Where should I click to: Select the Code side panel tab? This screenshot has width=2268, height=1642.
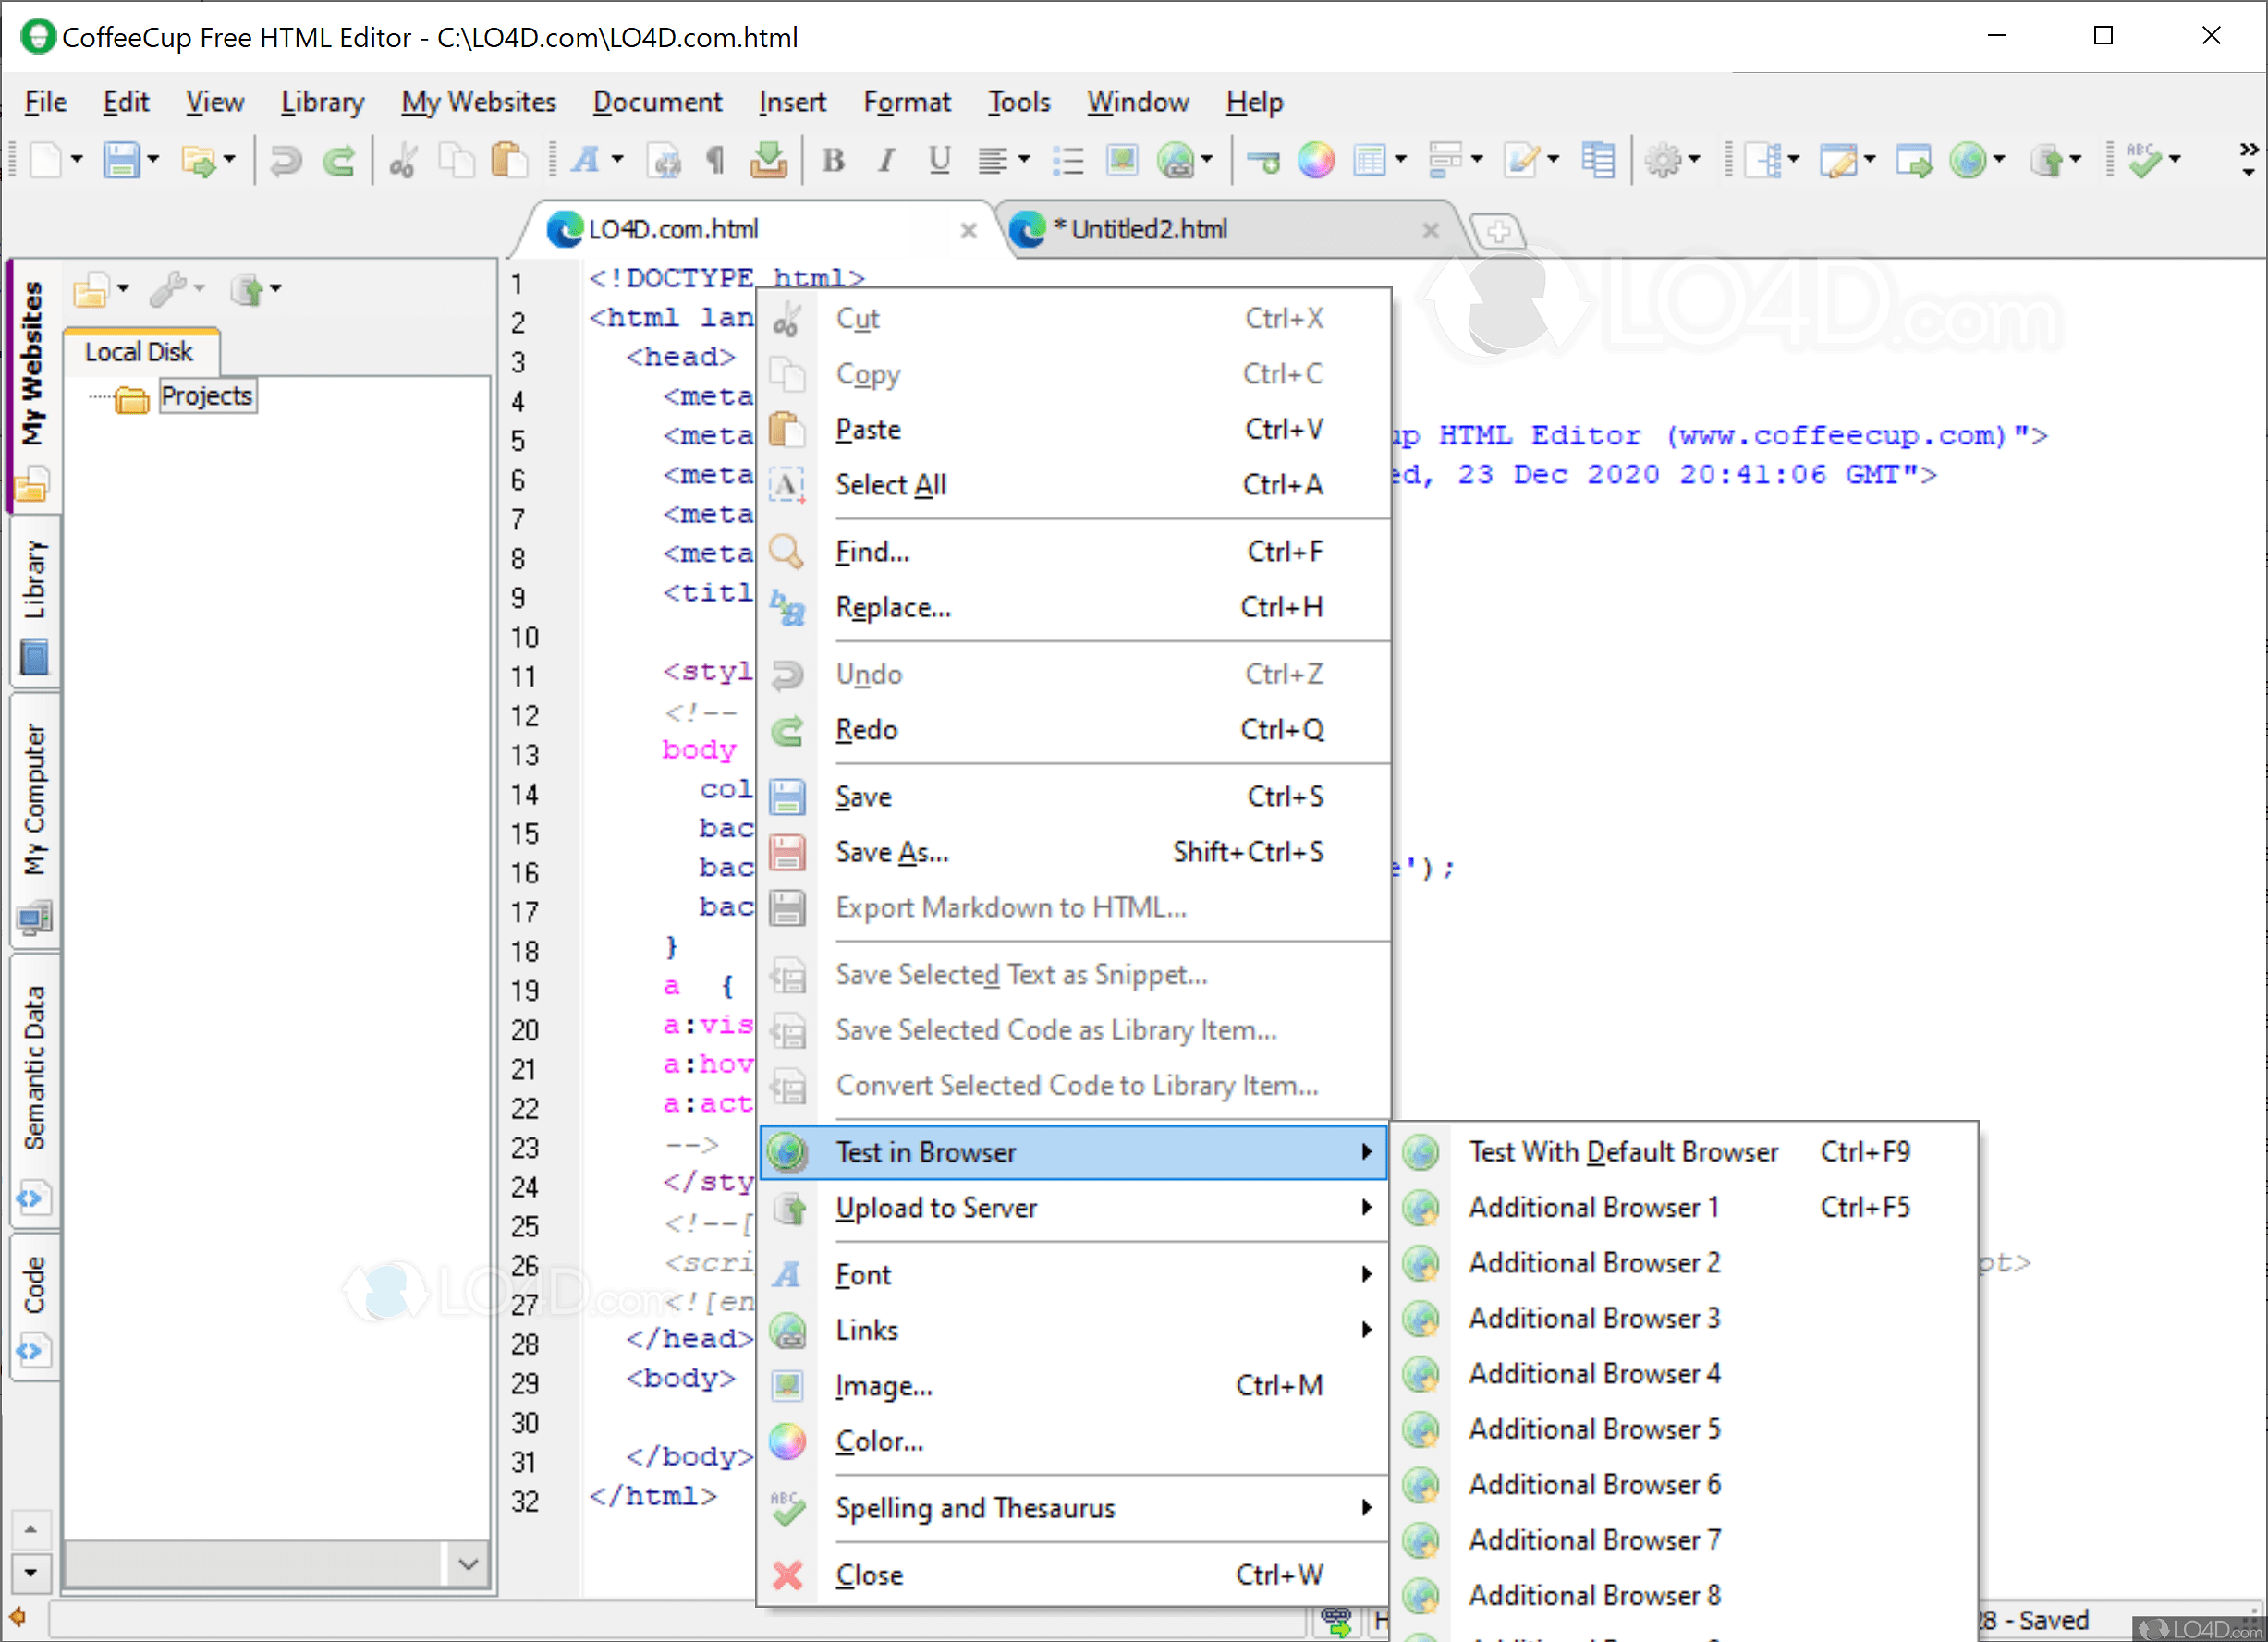(x=33, y=1308)
